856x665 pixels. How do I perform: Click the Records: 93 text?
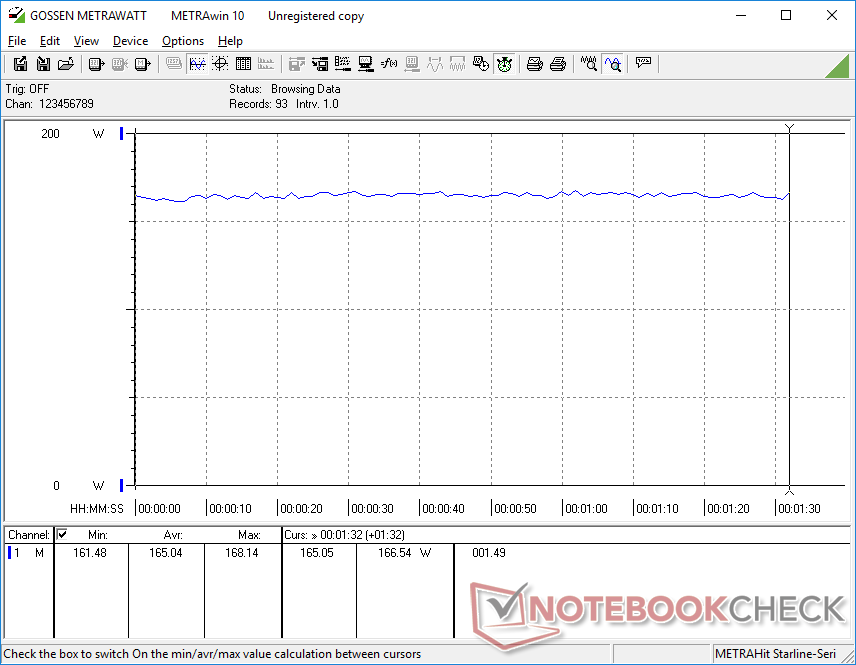(x=258, y=104)
